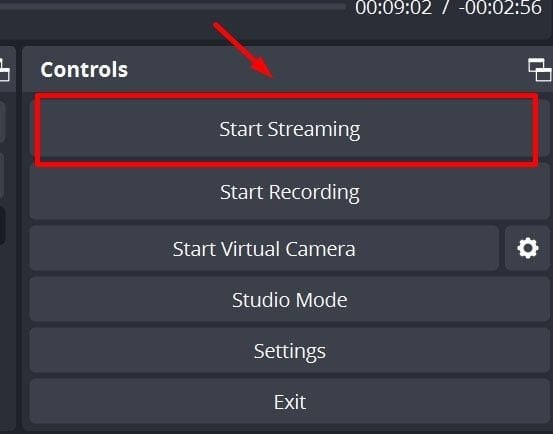Toggle Studio Mode on
Screen dimensions: 553x434
coord(290,299)
